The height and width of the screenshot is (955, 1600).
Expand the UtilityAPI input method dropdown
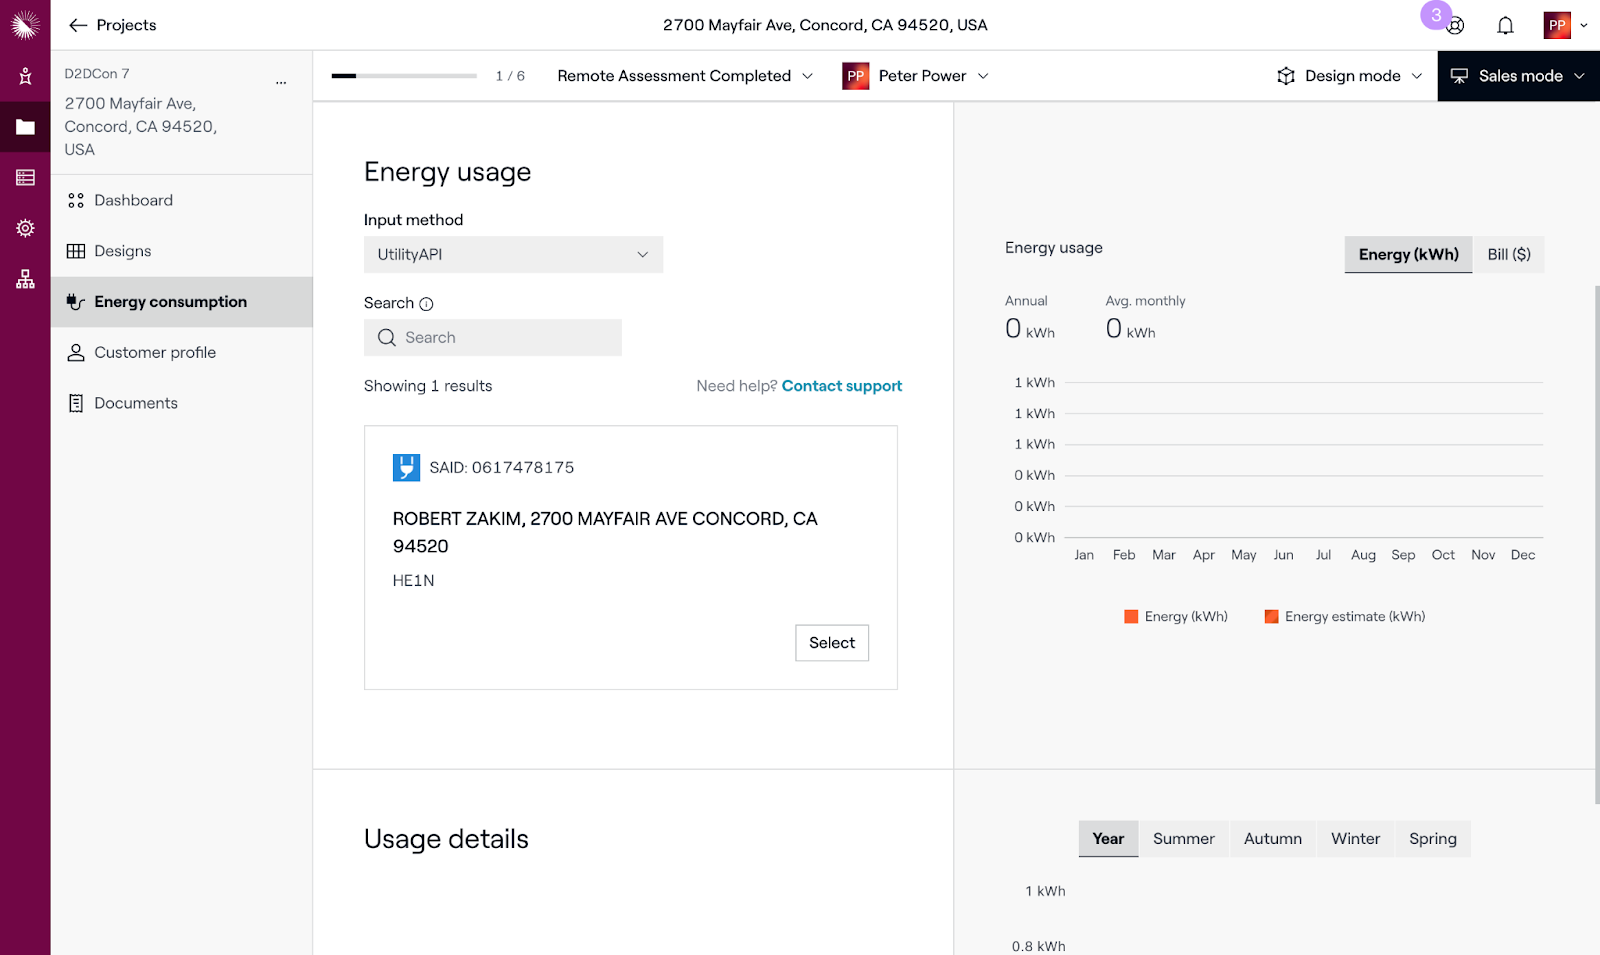point(513,255)
